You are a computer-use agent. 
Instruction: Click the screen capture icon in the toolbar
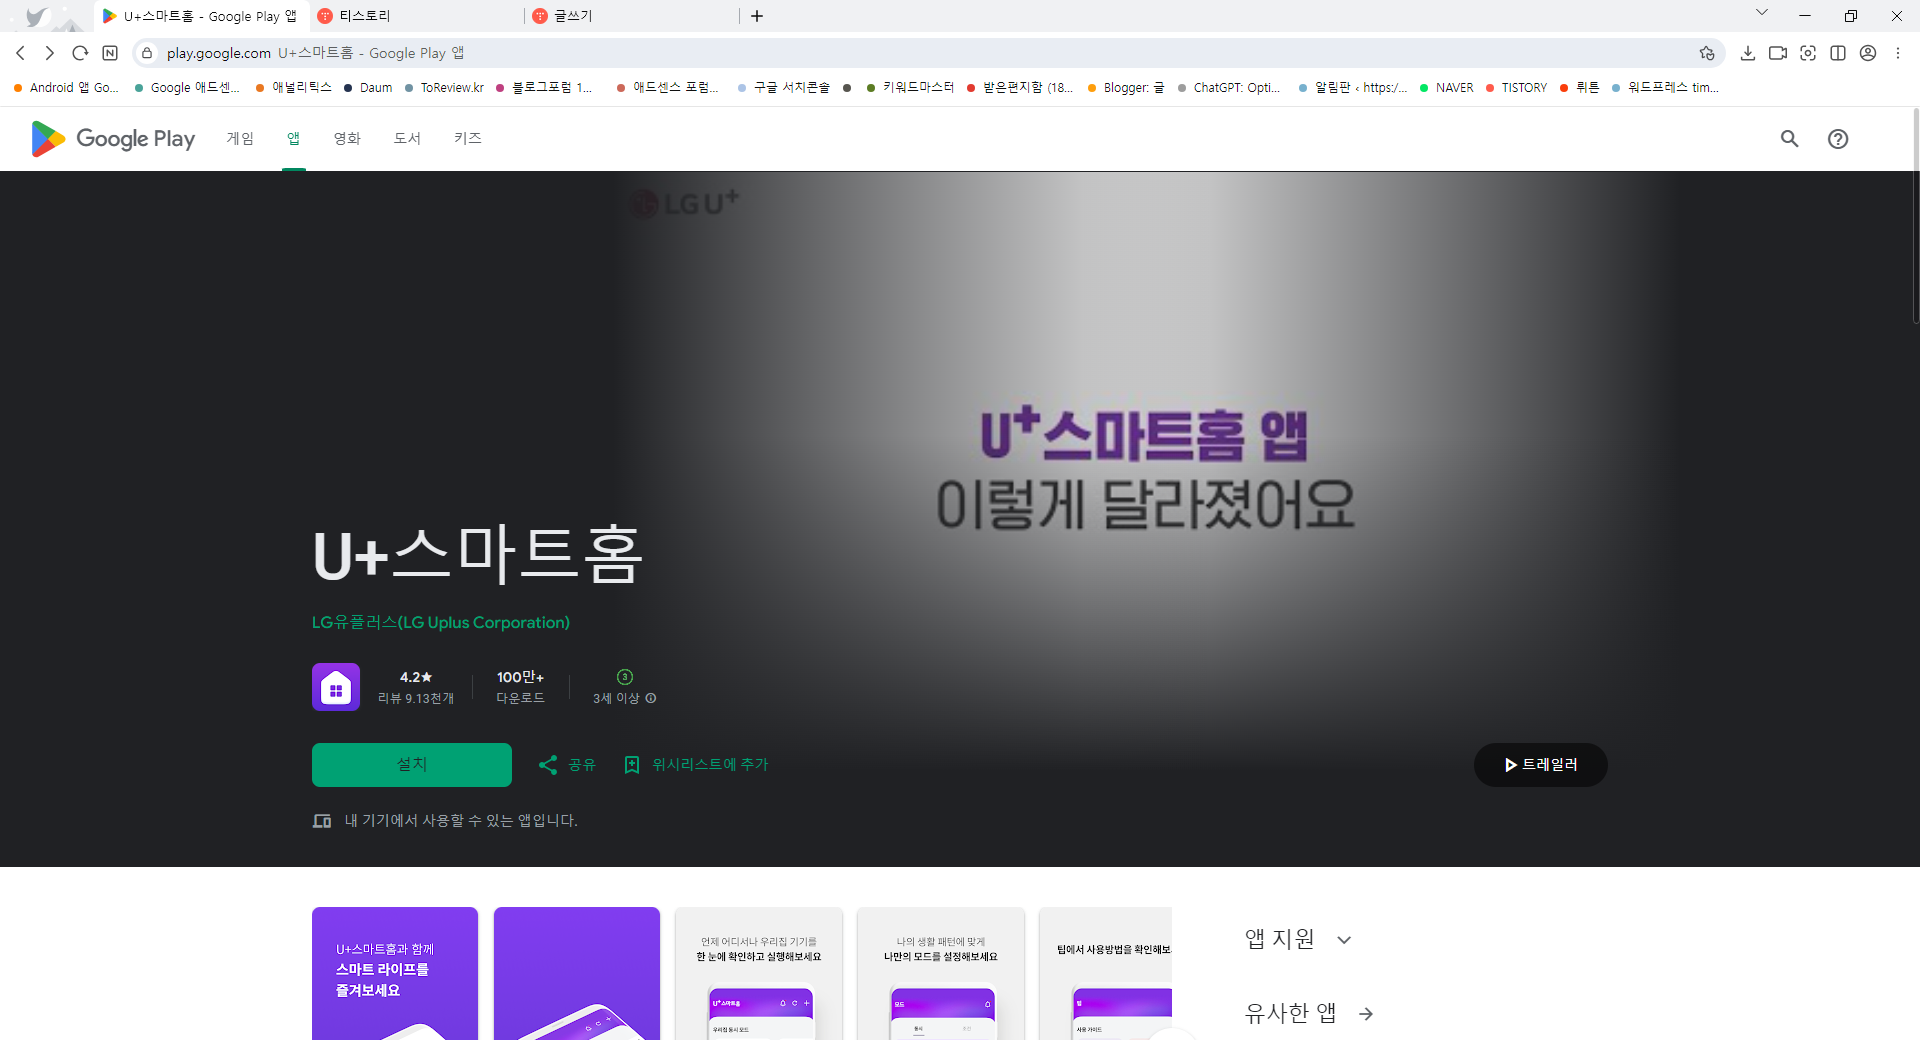tap(1808, 53)
